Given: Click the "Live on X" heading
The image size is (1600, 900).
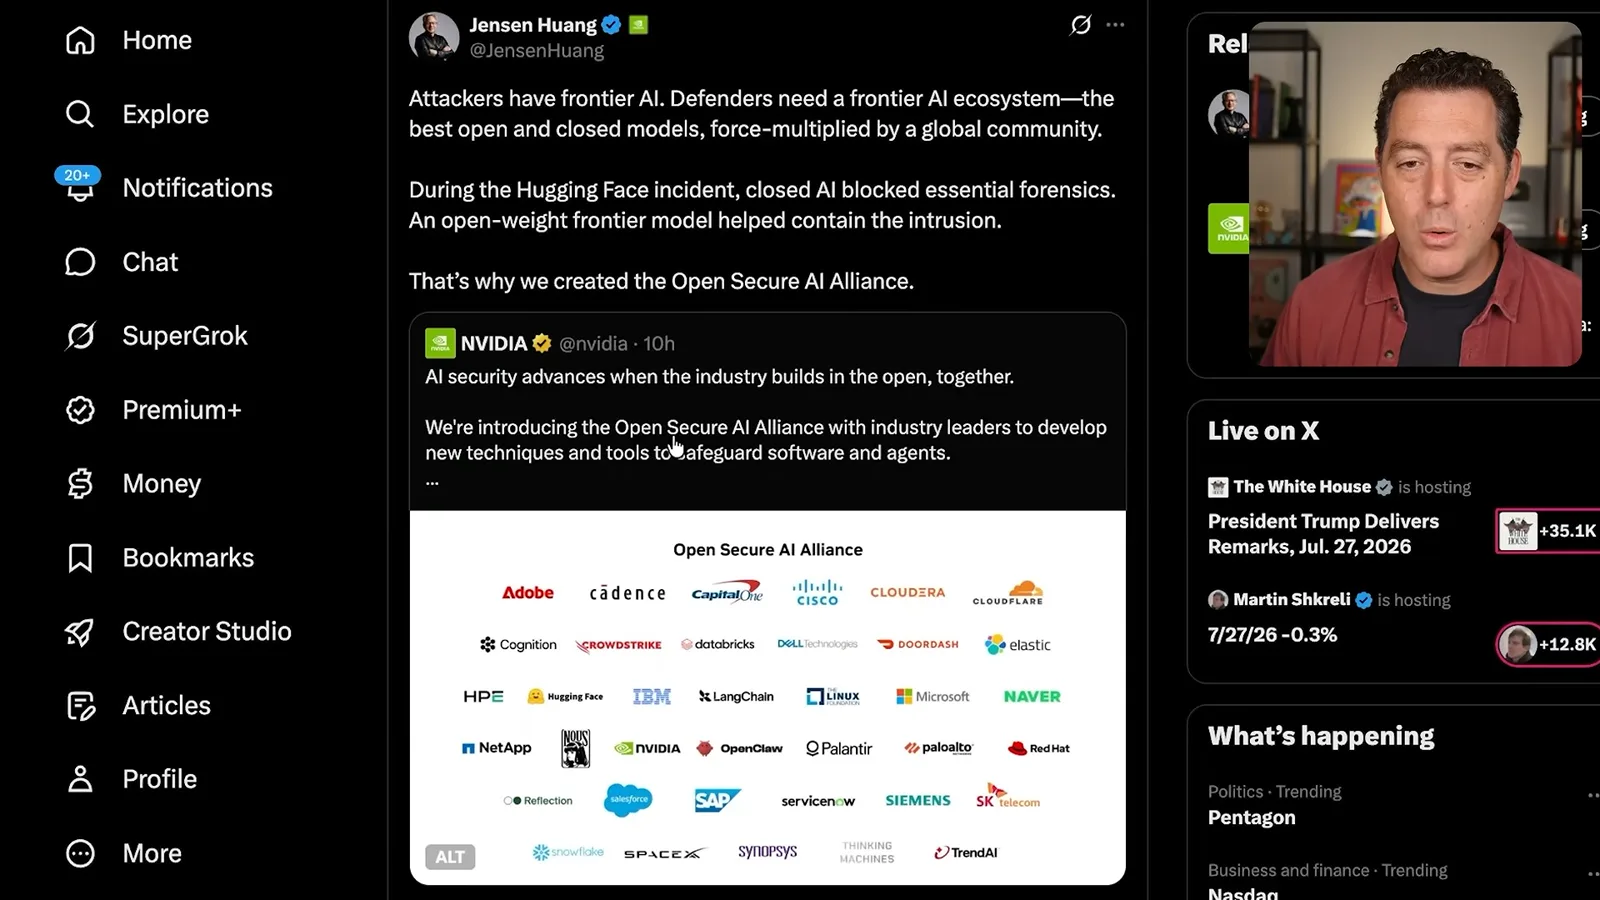Looking at the screenshot, I should pyautogui.click(x=1263, y=431).
